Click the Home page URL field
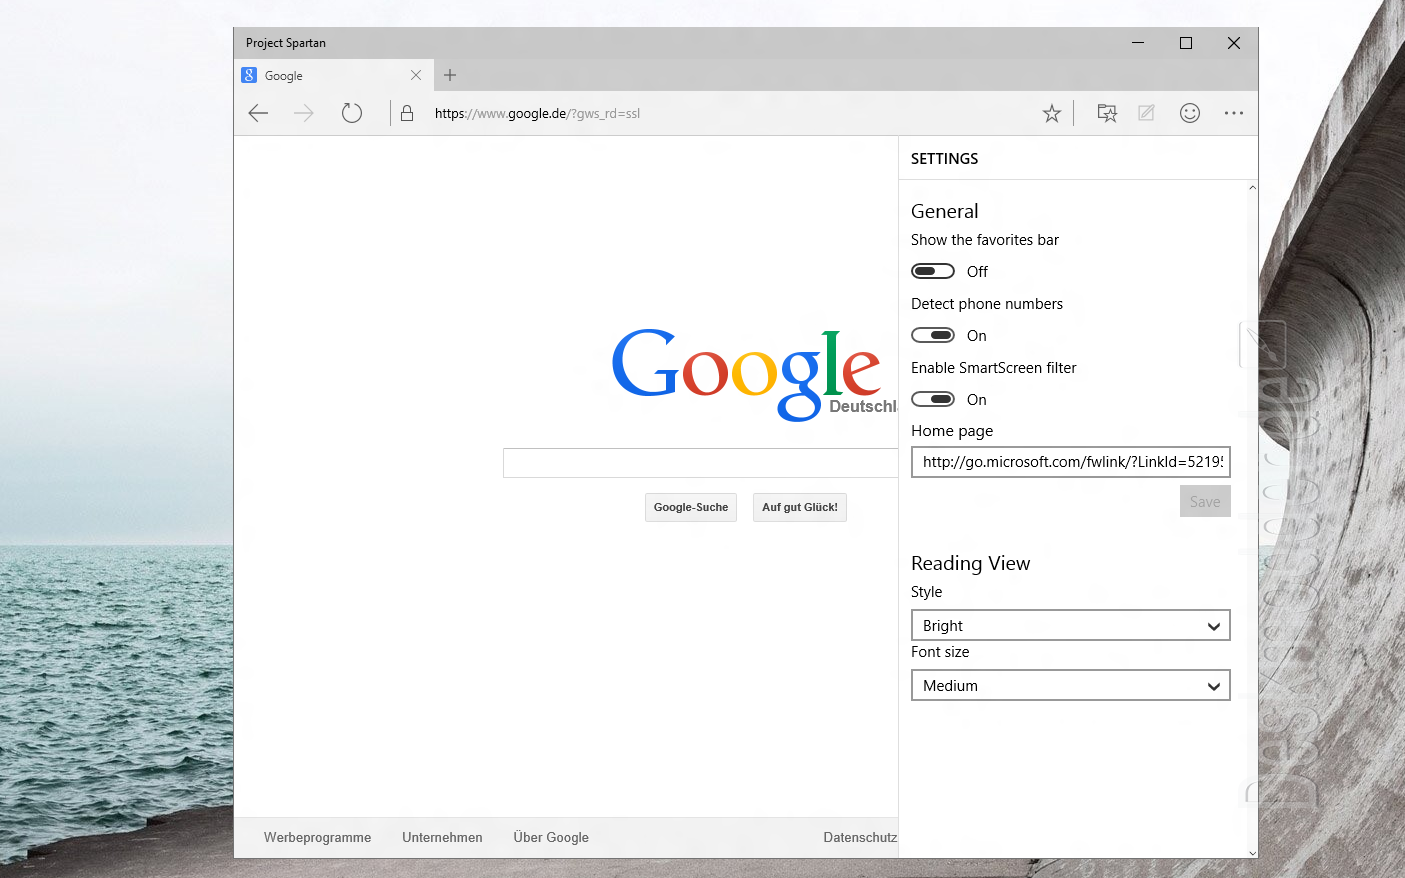The image size is (1405, 878). coord(1070,462)
